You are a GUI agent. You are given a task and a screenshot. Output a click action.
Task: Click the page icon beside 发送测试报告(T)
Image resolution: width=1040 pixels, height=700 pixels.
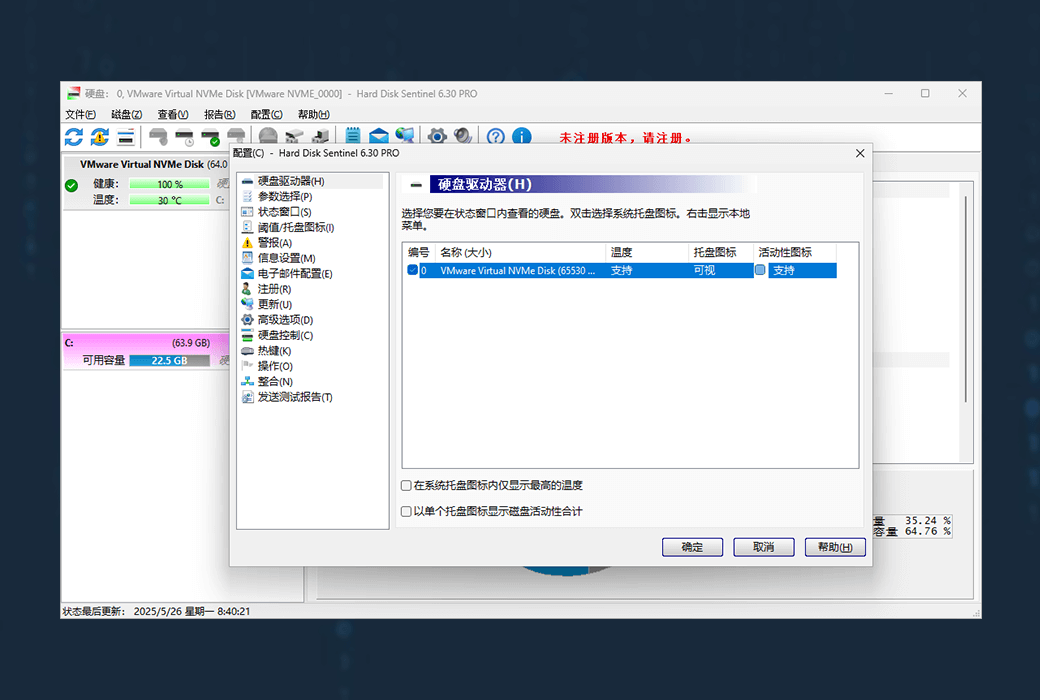click(247, 397)
